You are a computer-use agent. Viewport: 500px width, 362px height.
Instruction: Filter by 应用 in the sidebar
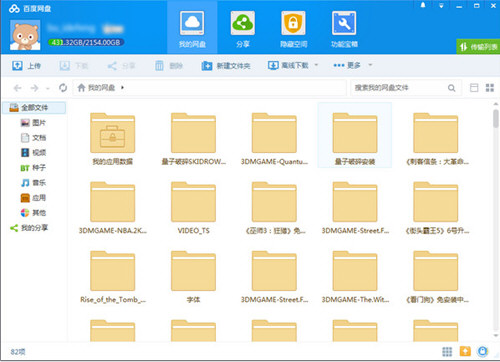[33, 198]
